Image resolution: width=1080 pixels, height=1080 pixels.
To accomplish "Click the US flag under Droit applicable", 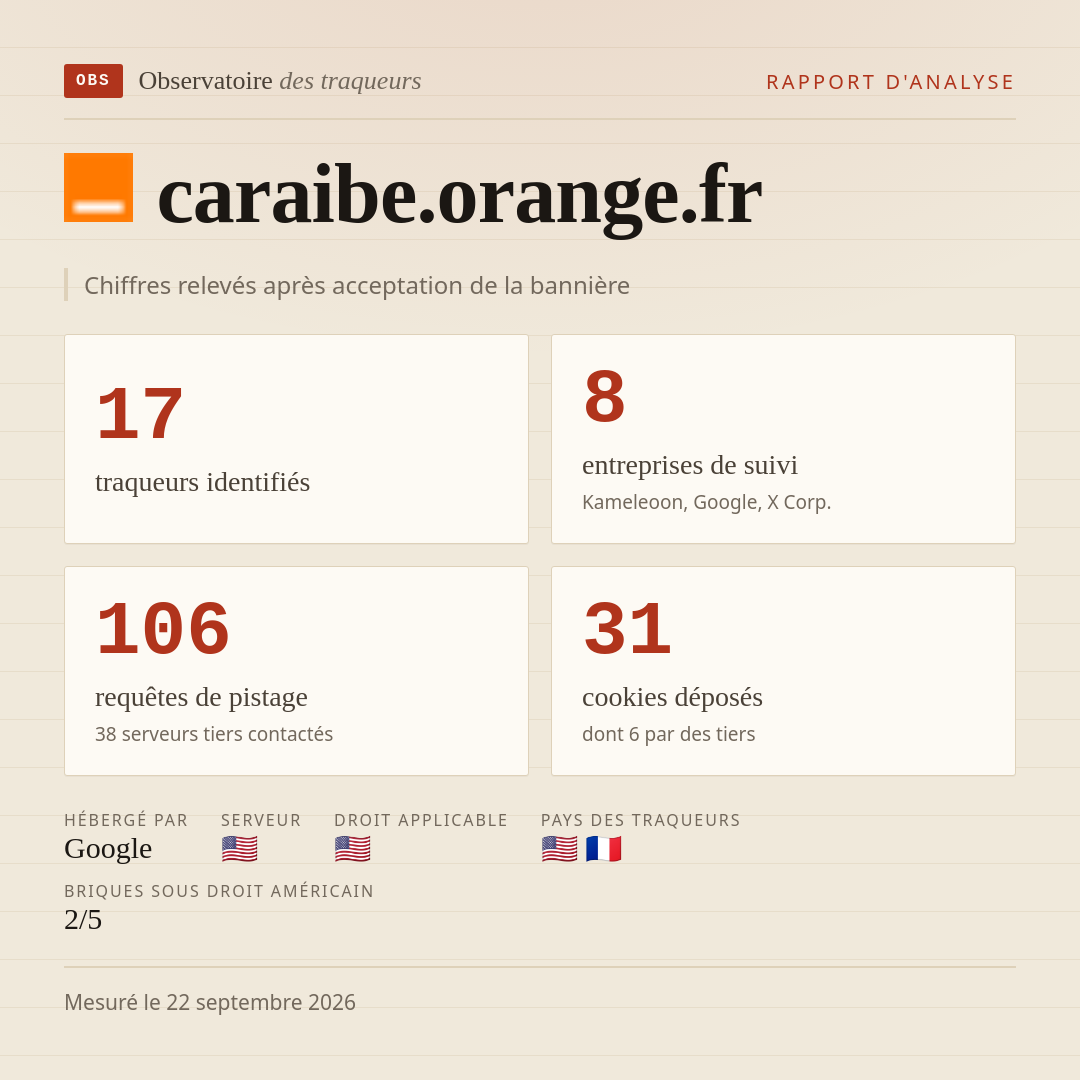I will (353, 849).
